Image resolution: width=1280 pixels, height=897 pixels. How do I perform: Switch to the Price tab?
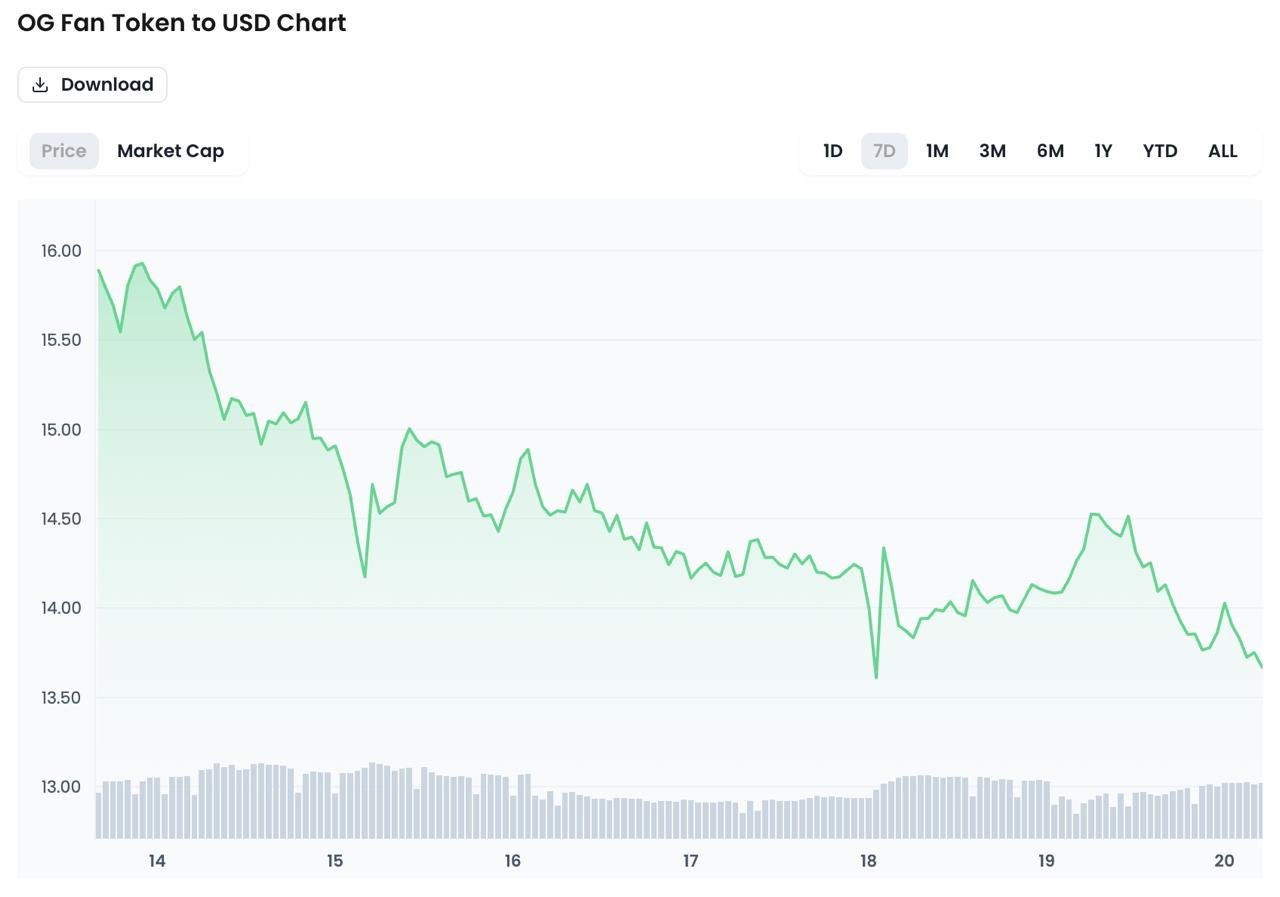(64, 151)
